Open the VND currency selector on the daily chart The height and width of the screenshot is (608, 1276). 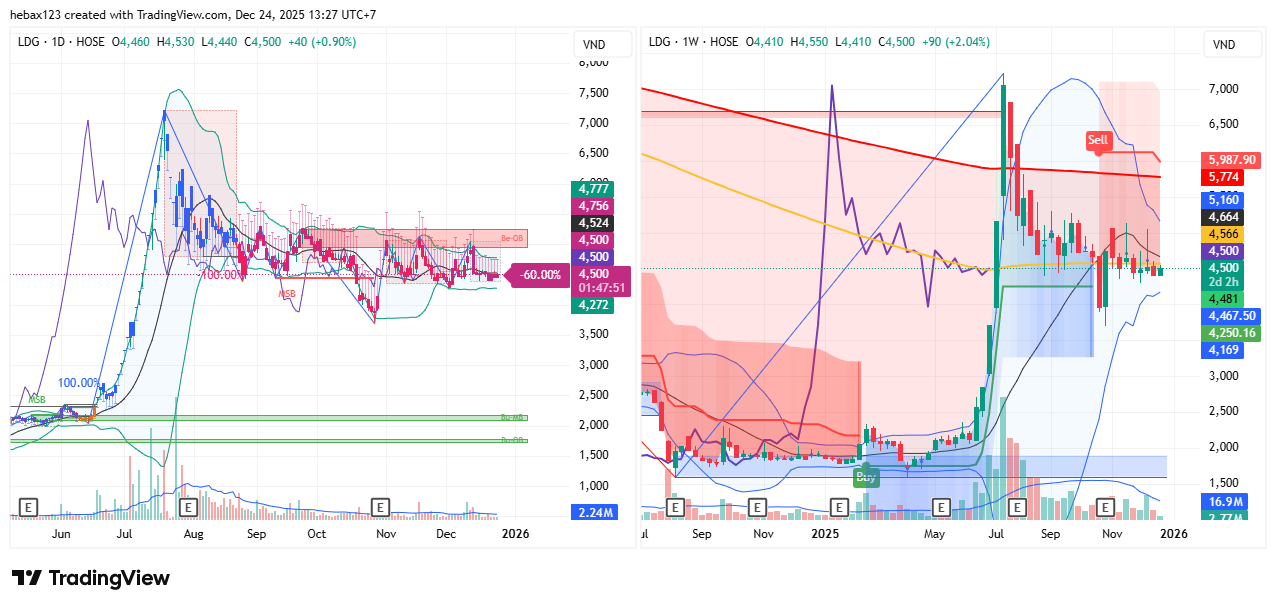603,45
